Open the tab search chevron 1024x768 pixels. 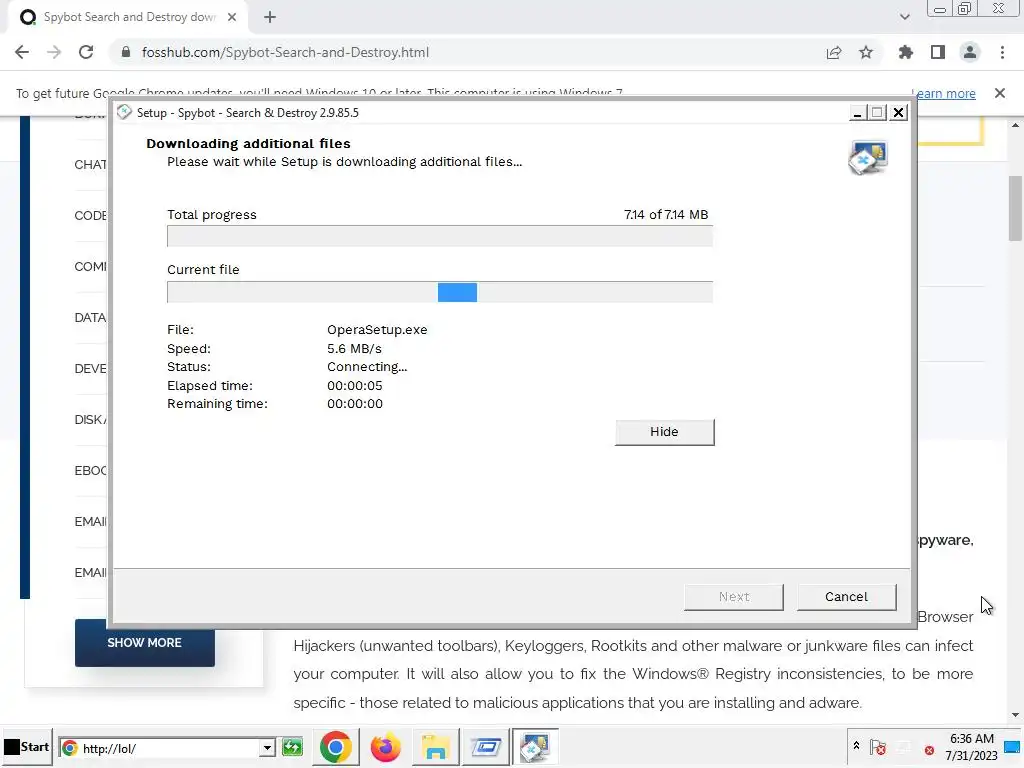point(904,17)
